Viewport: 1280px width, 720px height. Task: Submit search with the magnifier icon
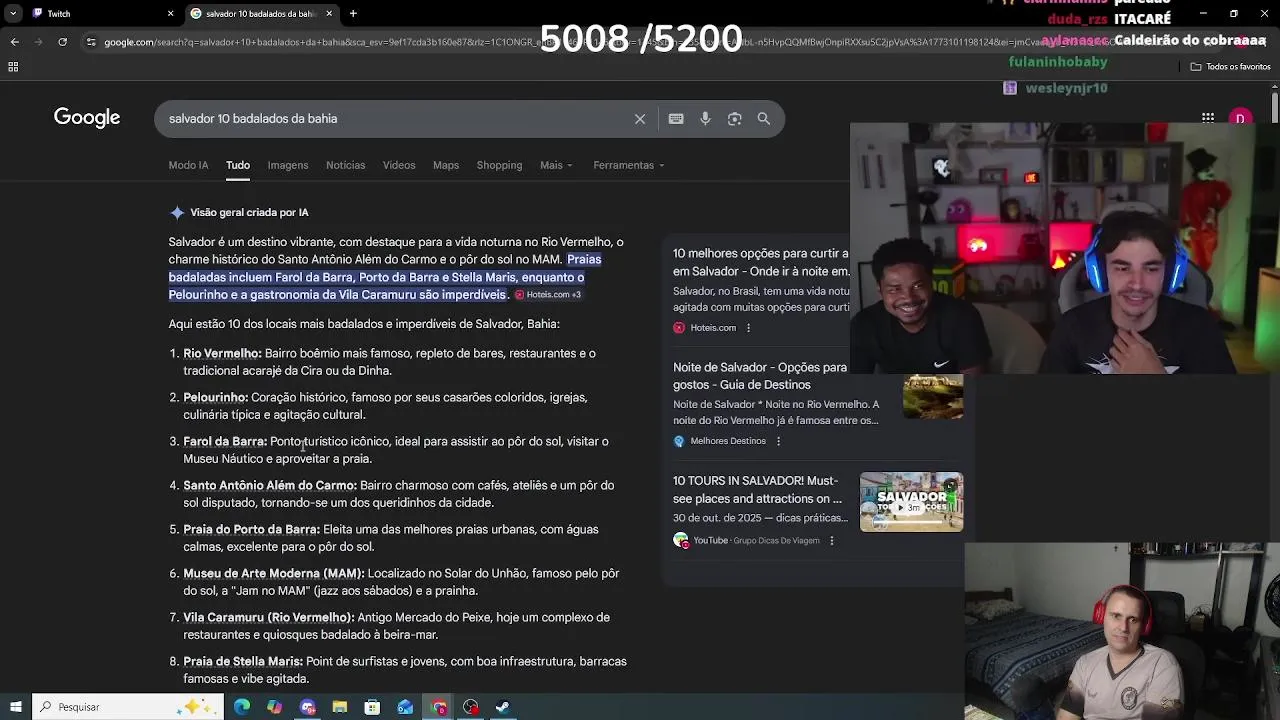[764, 119]
